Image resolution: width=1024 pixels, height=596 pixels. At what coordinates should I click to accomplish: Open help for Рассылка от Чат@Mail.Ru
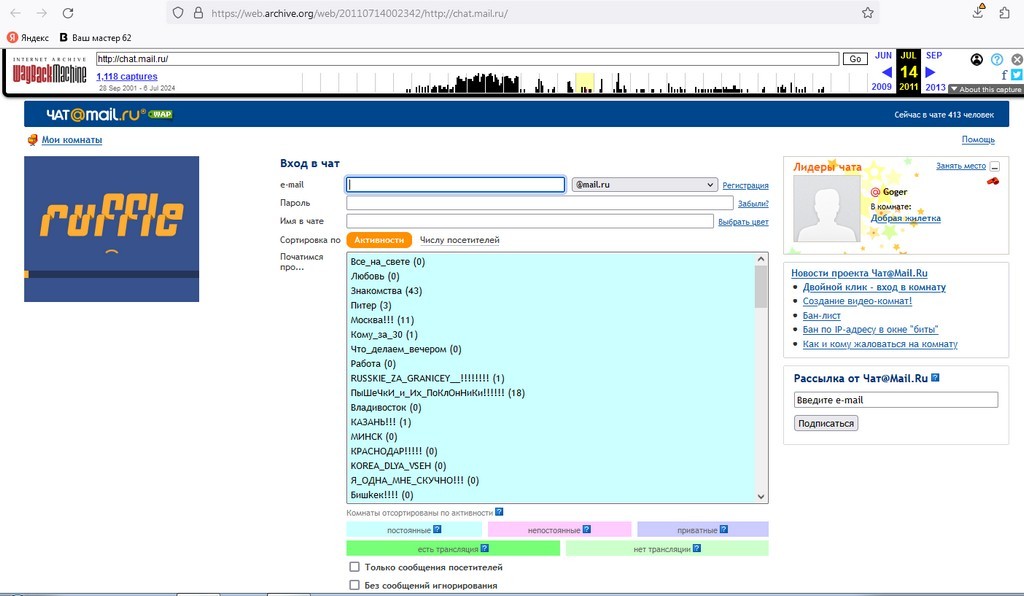click(x=935, y=377)
